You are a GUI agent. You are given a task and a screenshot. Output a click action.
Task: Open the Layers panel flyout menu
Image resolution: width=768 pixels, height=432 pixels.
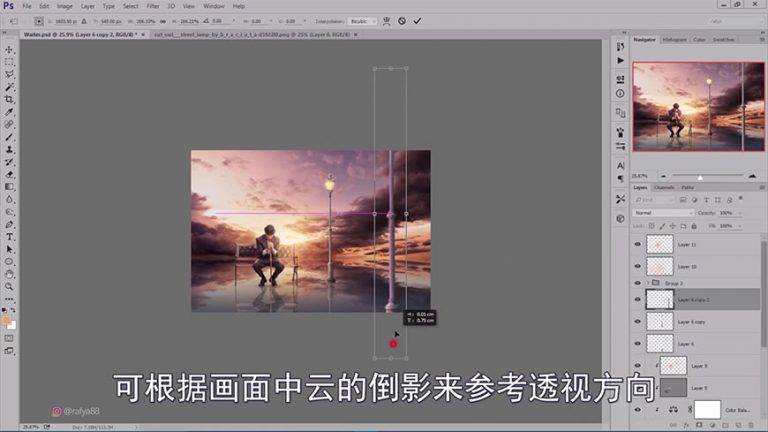click(762, 188)
